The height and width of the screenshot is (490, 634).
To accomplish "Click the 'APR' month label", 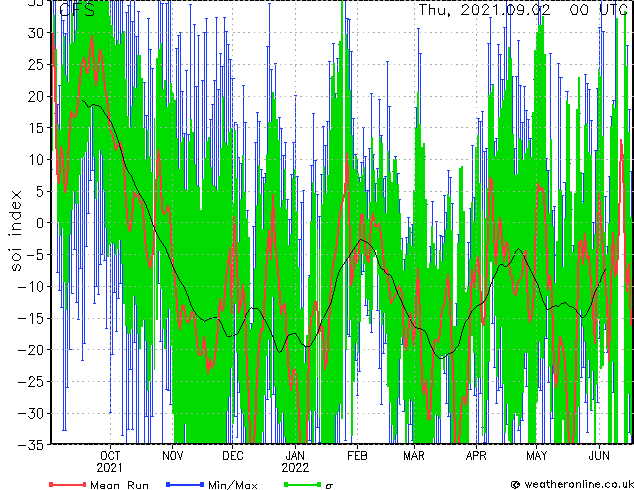I will coord(476,456).
